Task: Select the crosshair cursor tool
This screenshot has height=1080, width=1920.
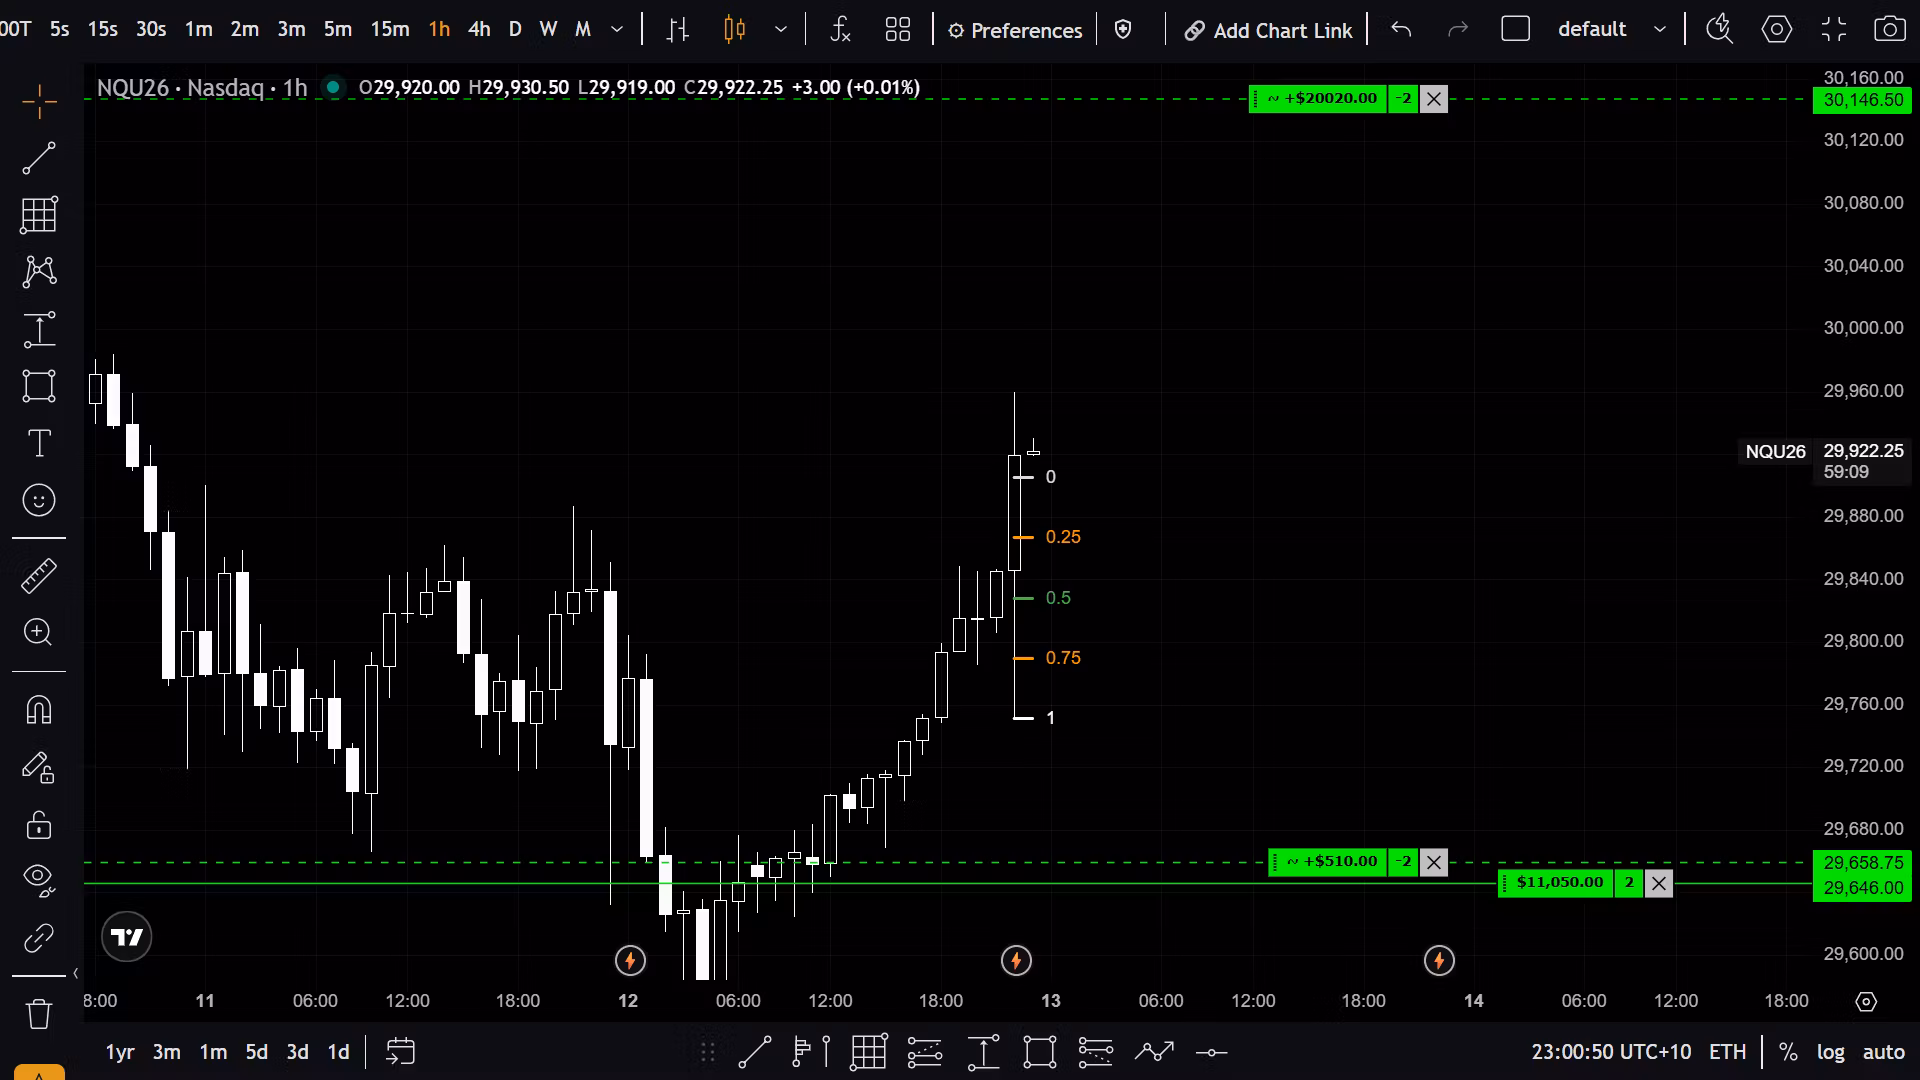Action: 39,101
